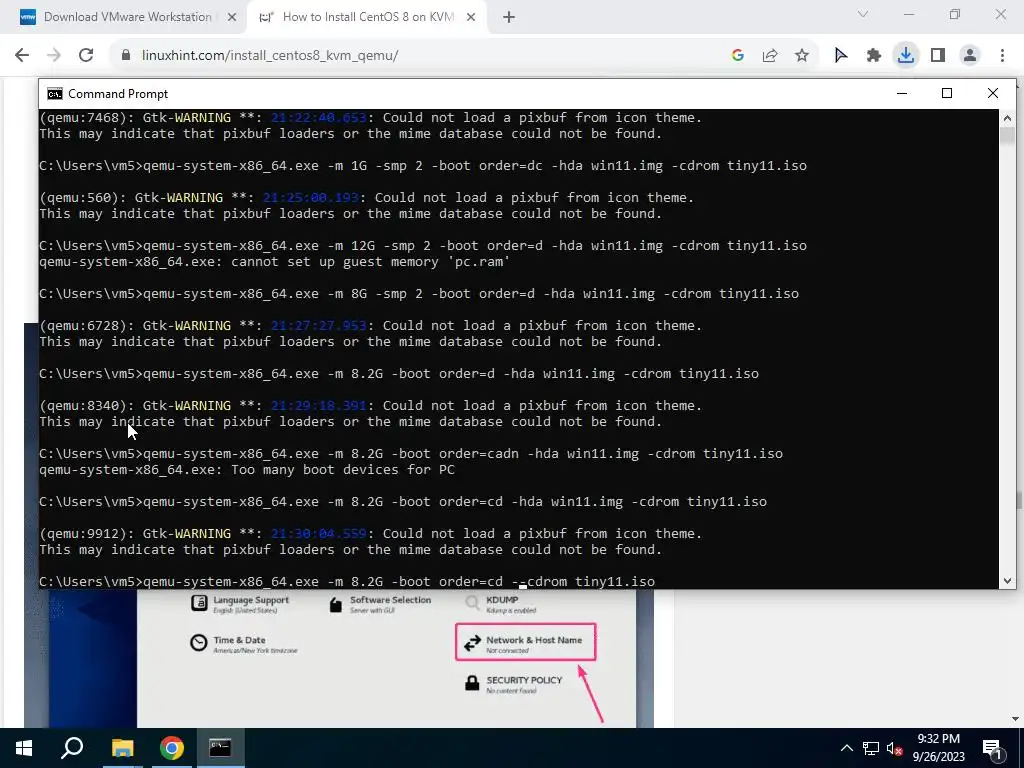Open File Explorer from the taskbar
Viewport: 1024px width, 768px height.
pos(122,748)
